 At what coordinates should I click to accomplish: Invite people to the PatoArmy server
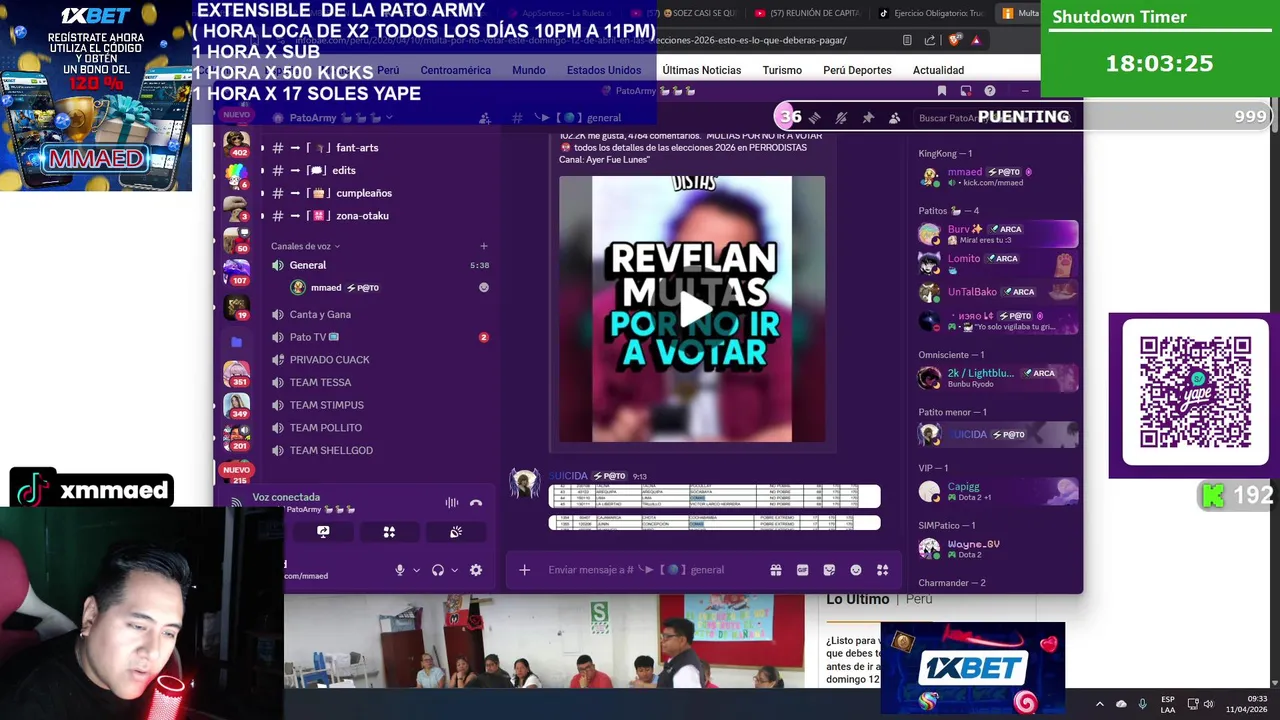[x=485, y=118]
